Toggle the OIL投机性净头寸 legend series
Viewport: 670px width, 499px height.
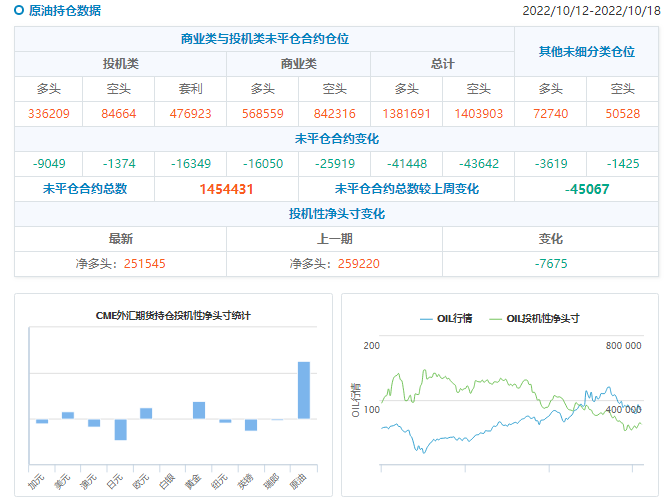click(x=538, y=318)
